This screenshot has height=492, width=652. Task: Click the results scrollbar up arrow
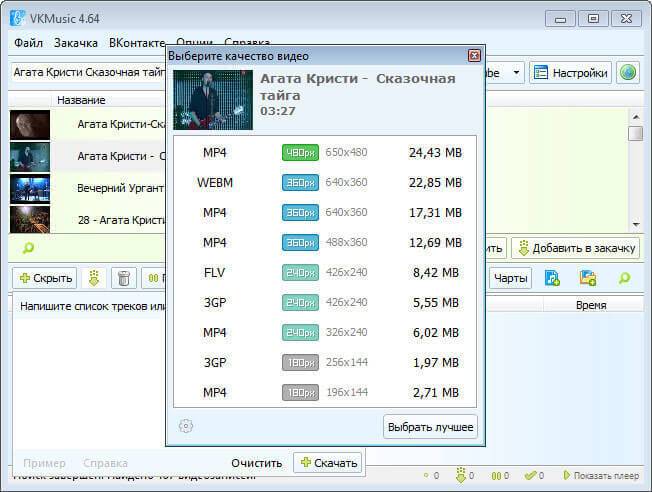pyautogui.click(x=635, y=117)
